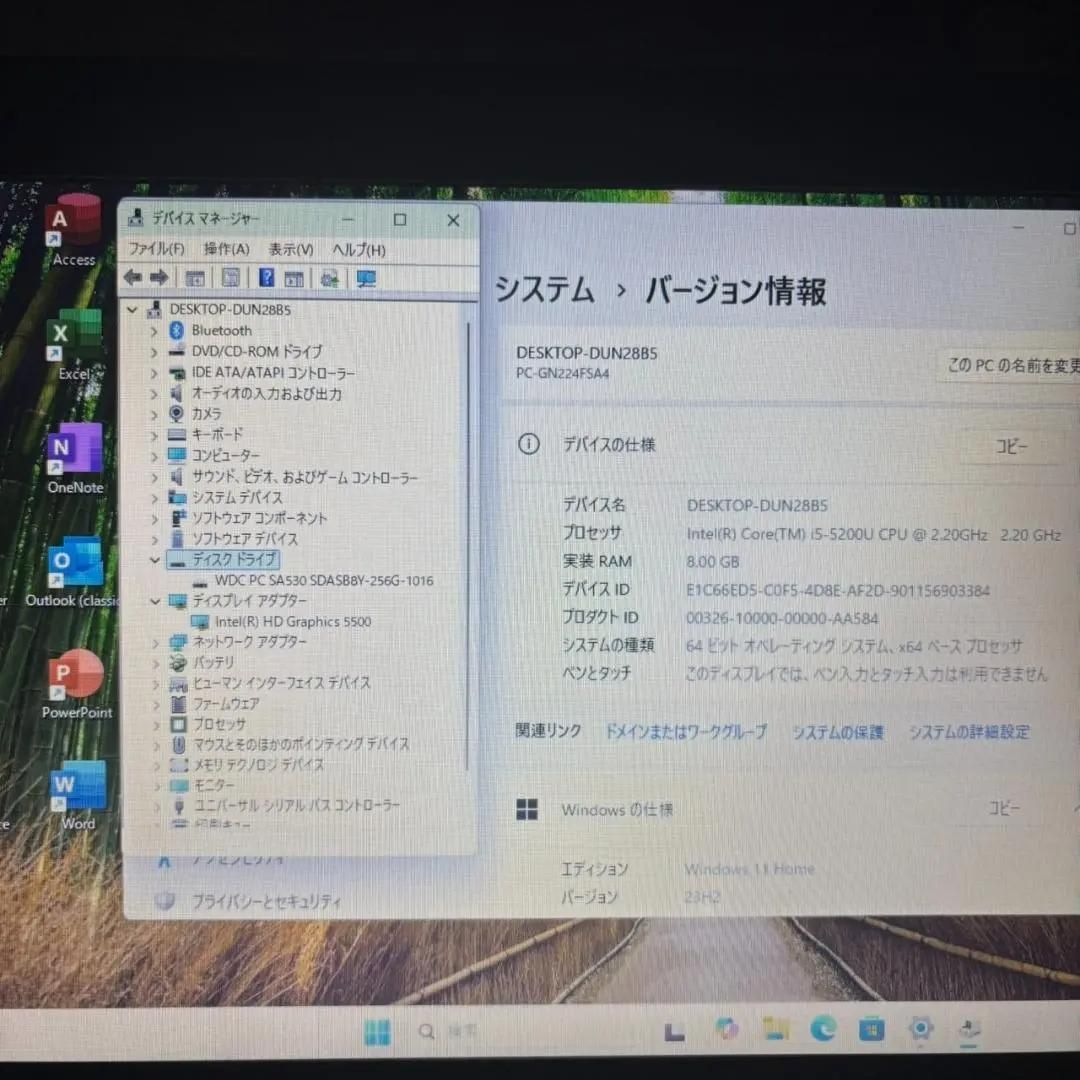Viewport: 1080px width, 1080px height.
Task: Select オーディオの入力および出力 tree item
Action: (266, 394)
